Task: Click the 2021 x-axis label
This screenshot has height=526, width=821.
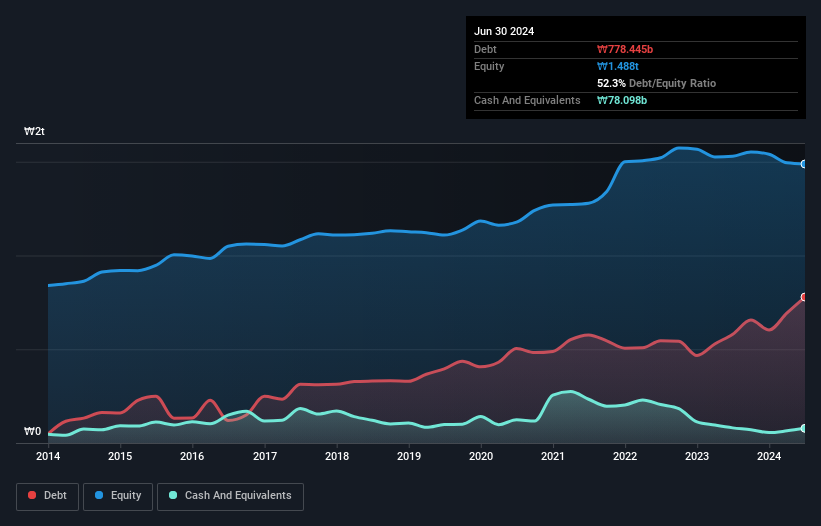Action: pyautogui.click(x=553, y=456)
